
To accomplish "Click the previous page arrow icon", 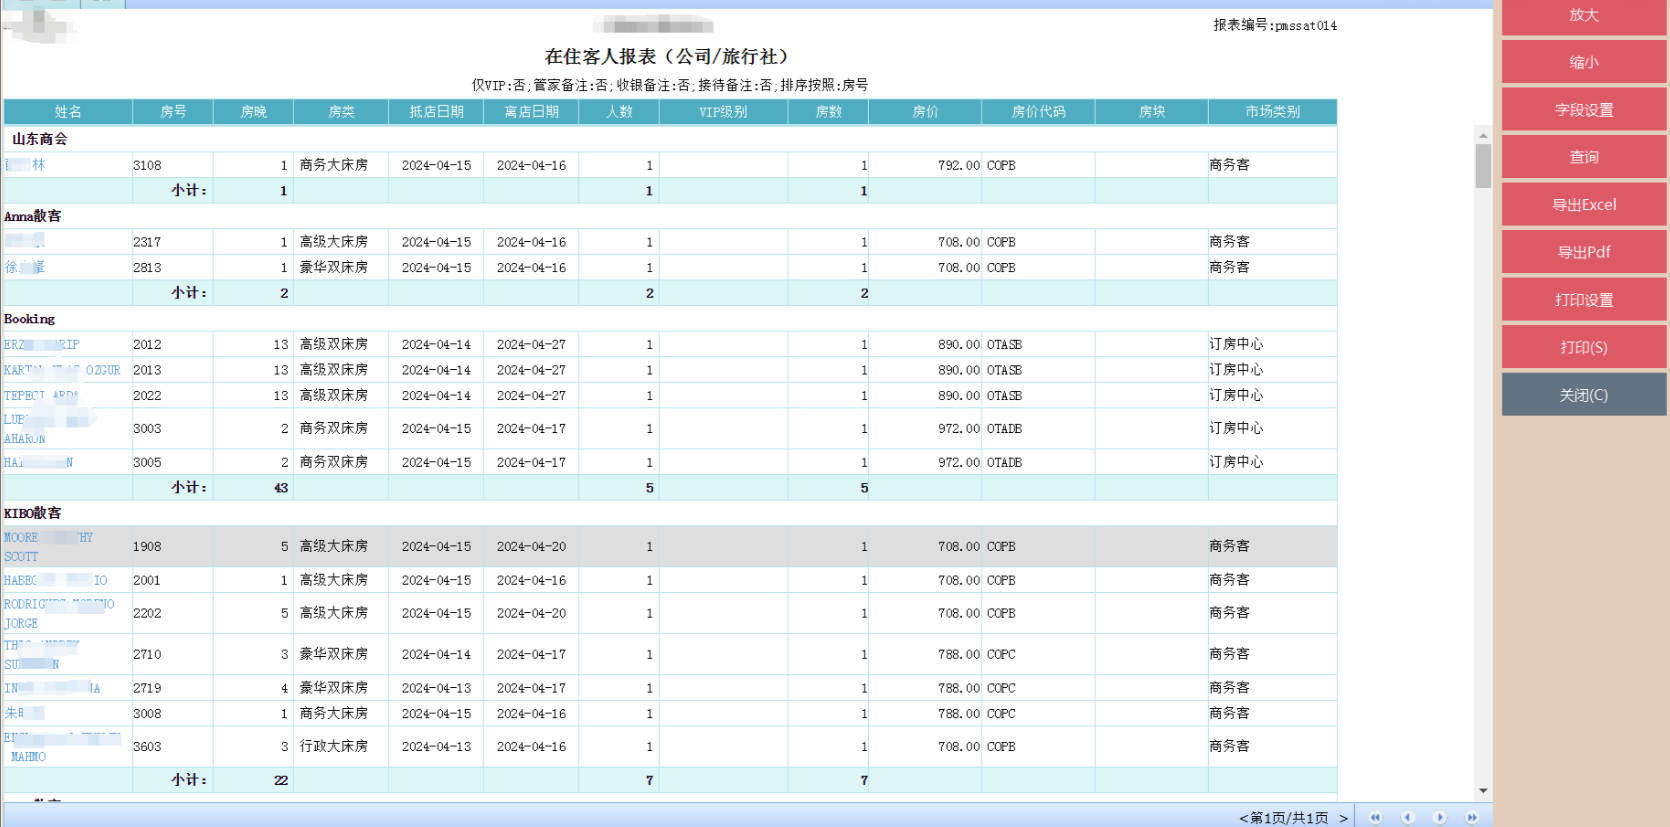I will [x=1407, y=817].
